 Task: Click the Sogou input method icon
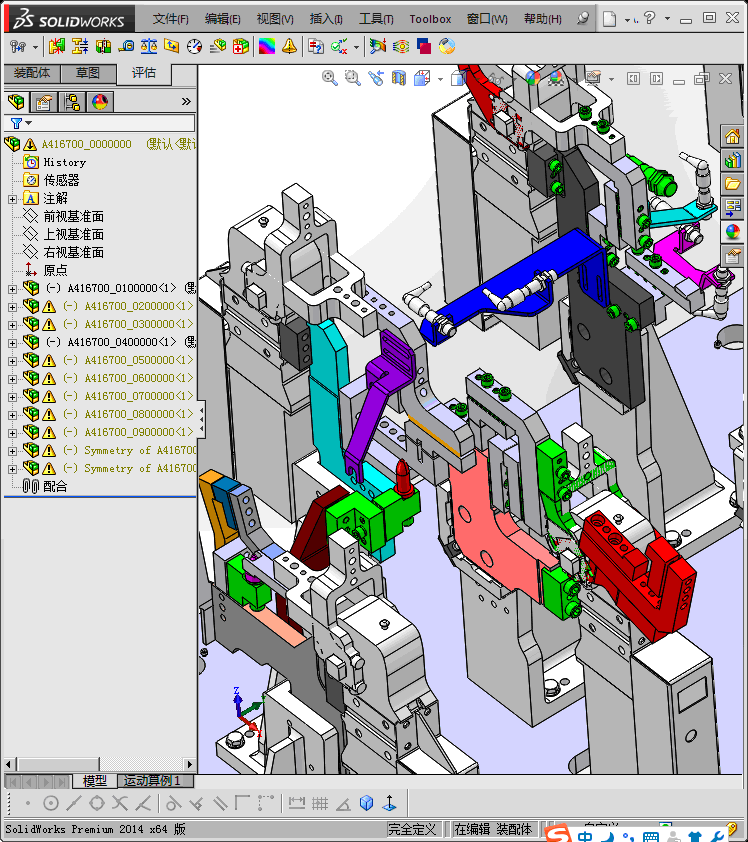tap(559, 834)
